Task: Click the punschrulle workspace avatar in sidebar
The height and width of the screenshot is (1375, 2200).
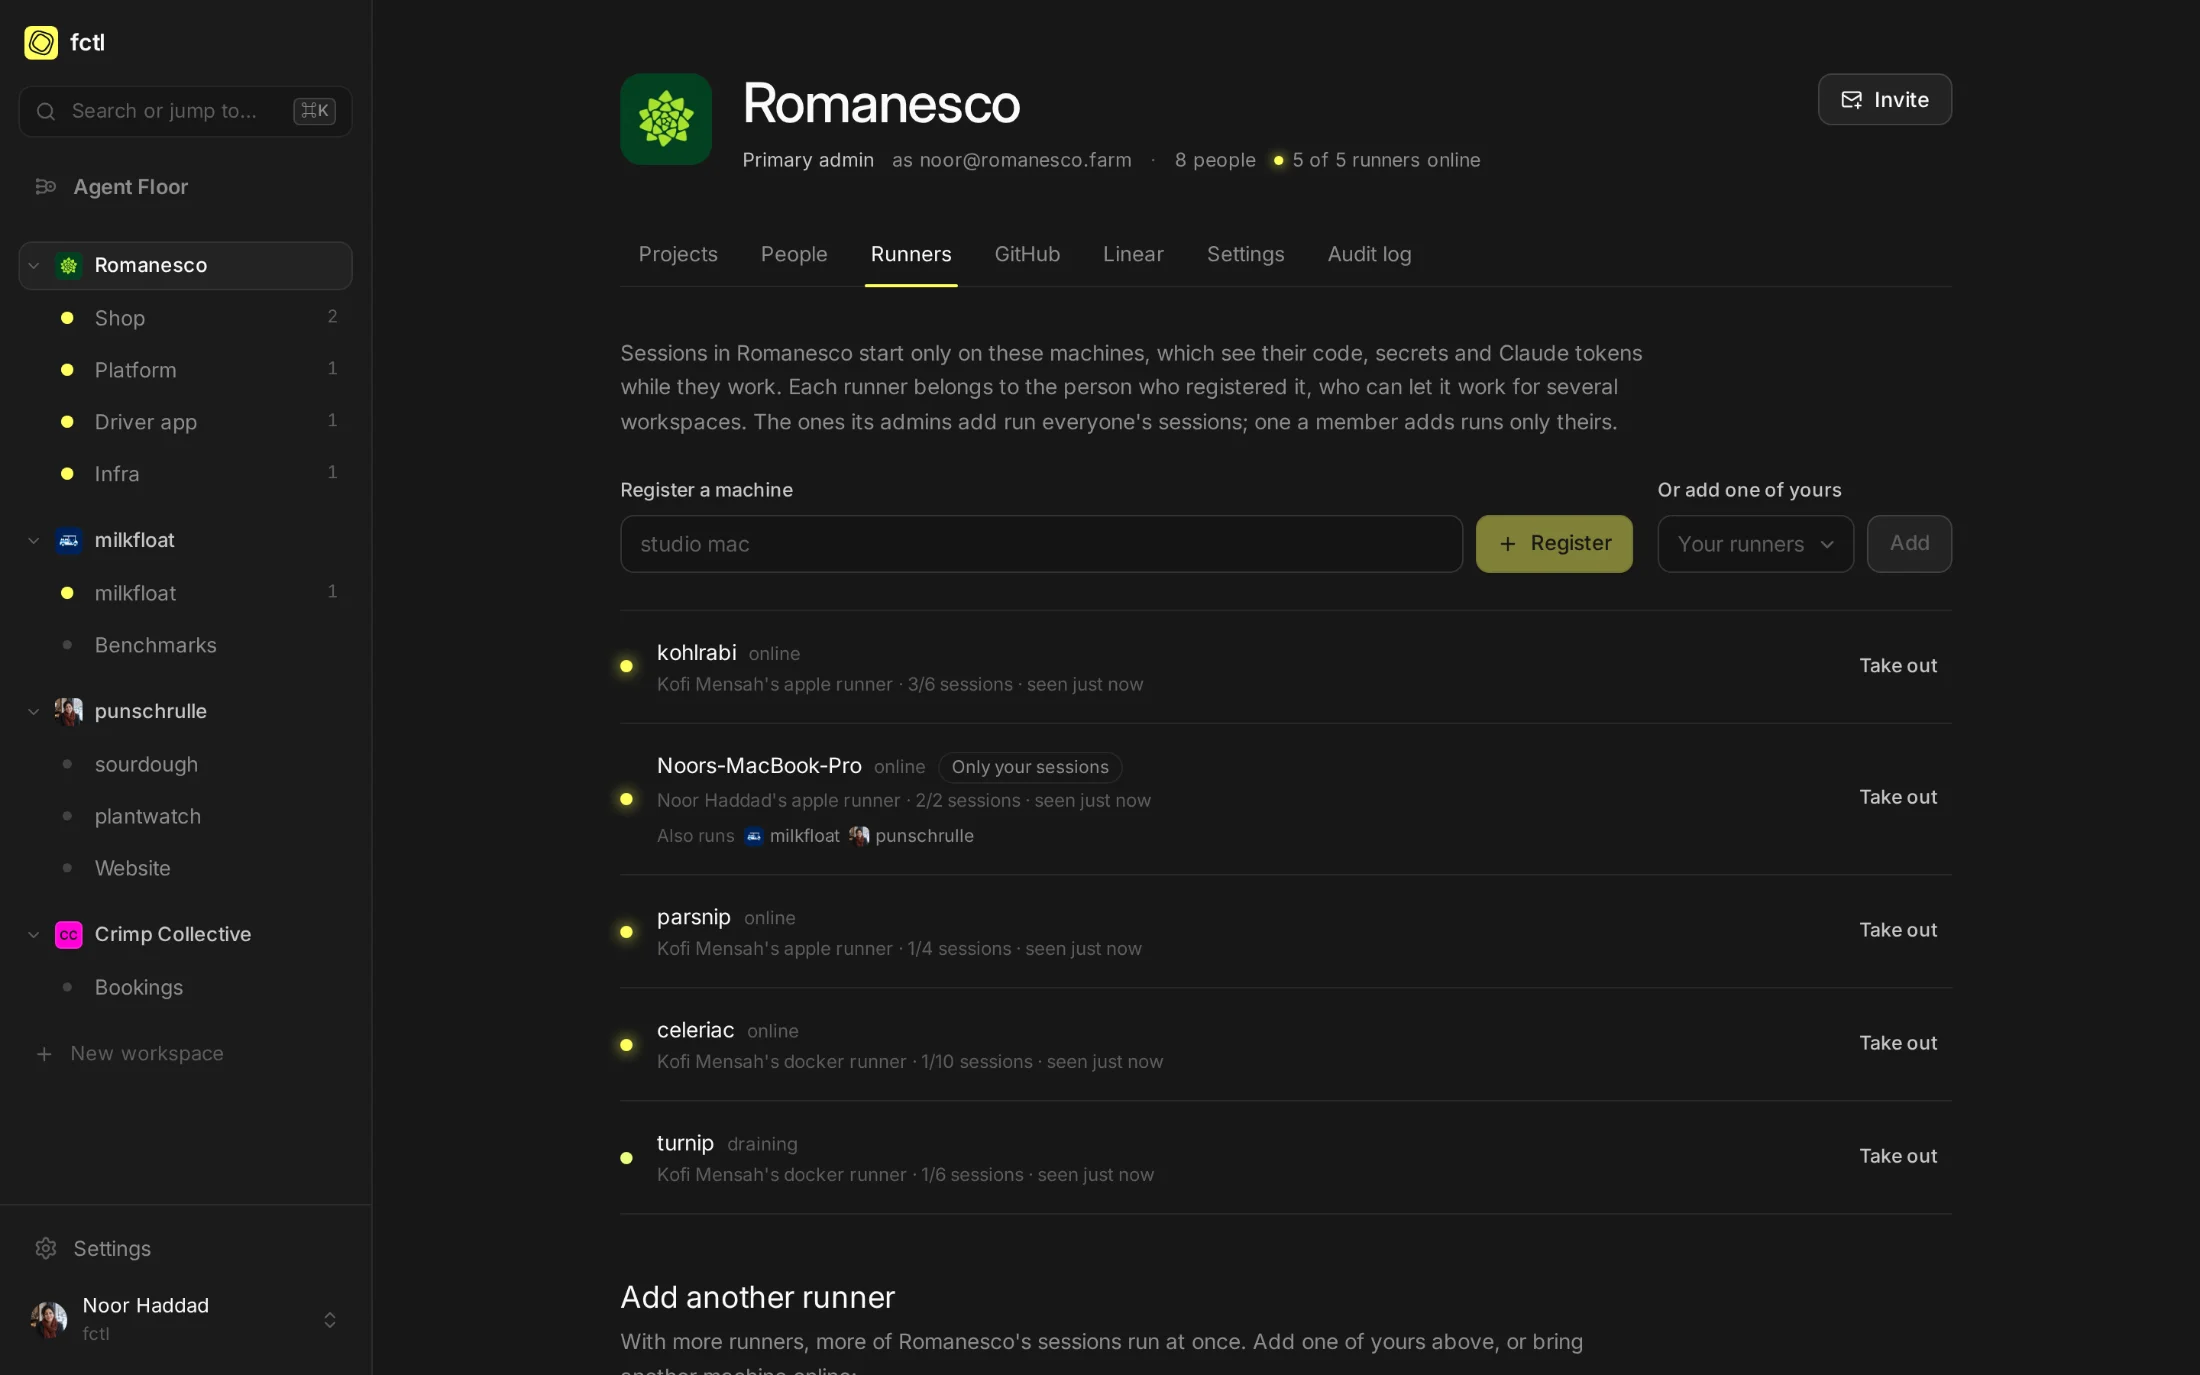Action: [x=69, y=712]
